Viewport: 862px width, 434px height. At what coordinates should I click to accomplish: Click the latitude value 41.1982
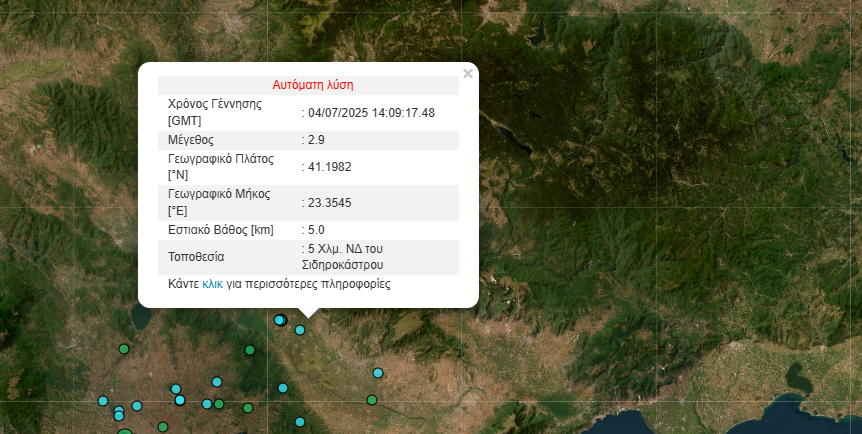point(329,167)
